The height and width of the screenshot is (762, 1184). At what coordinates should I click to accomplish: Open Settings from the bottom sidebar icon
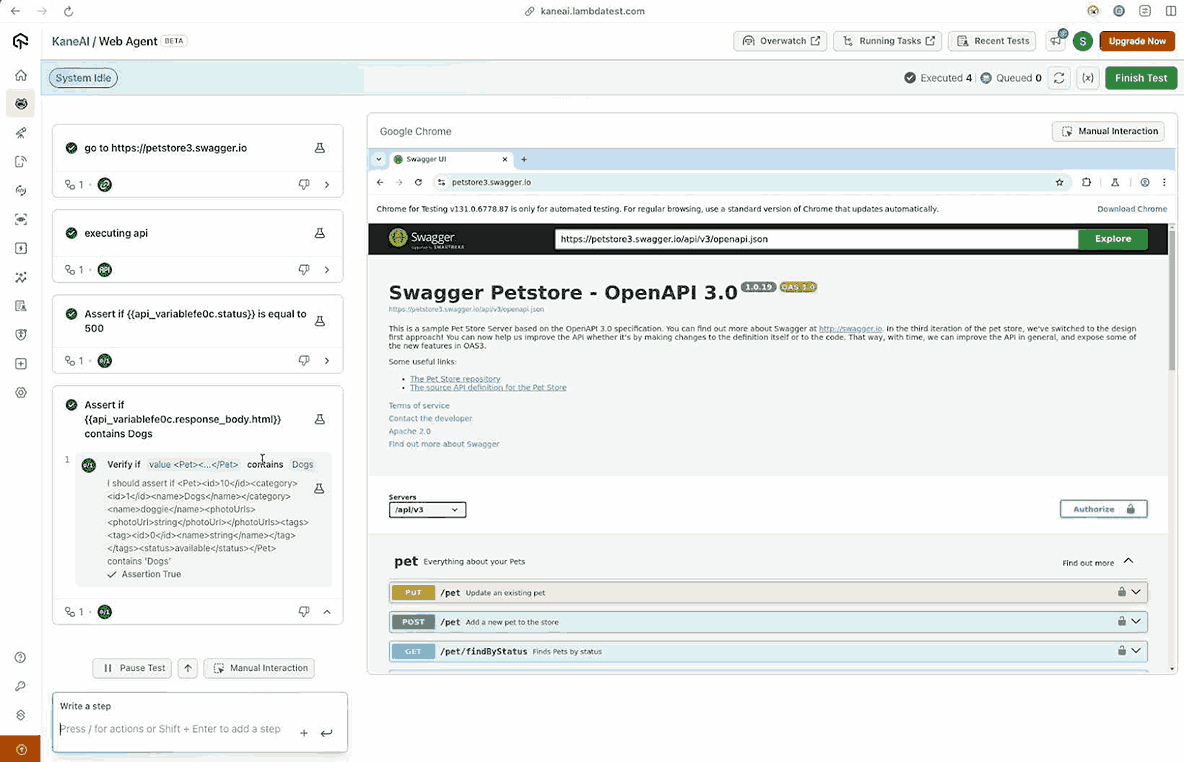tap(20, 392)
